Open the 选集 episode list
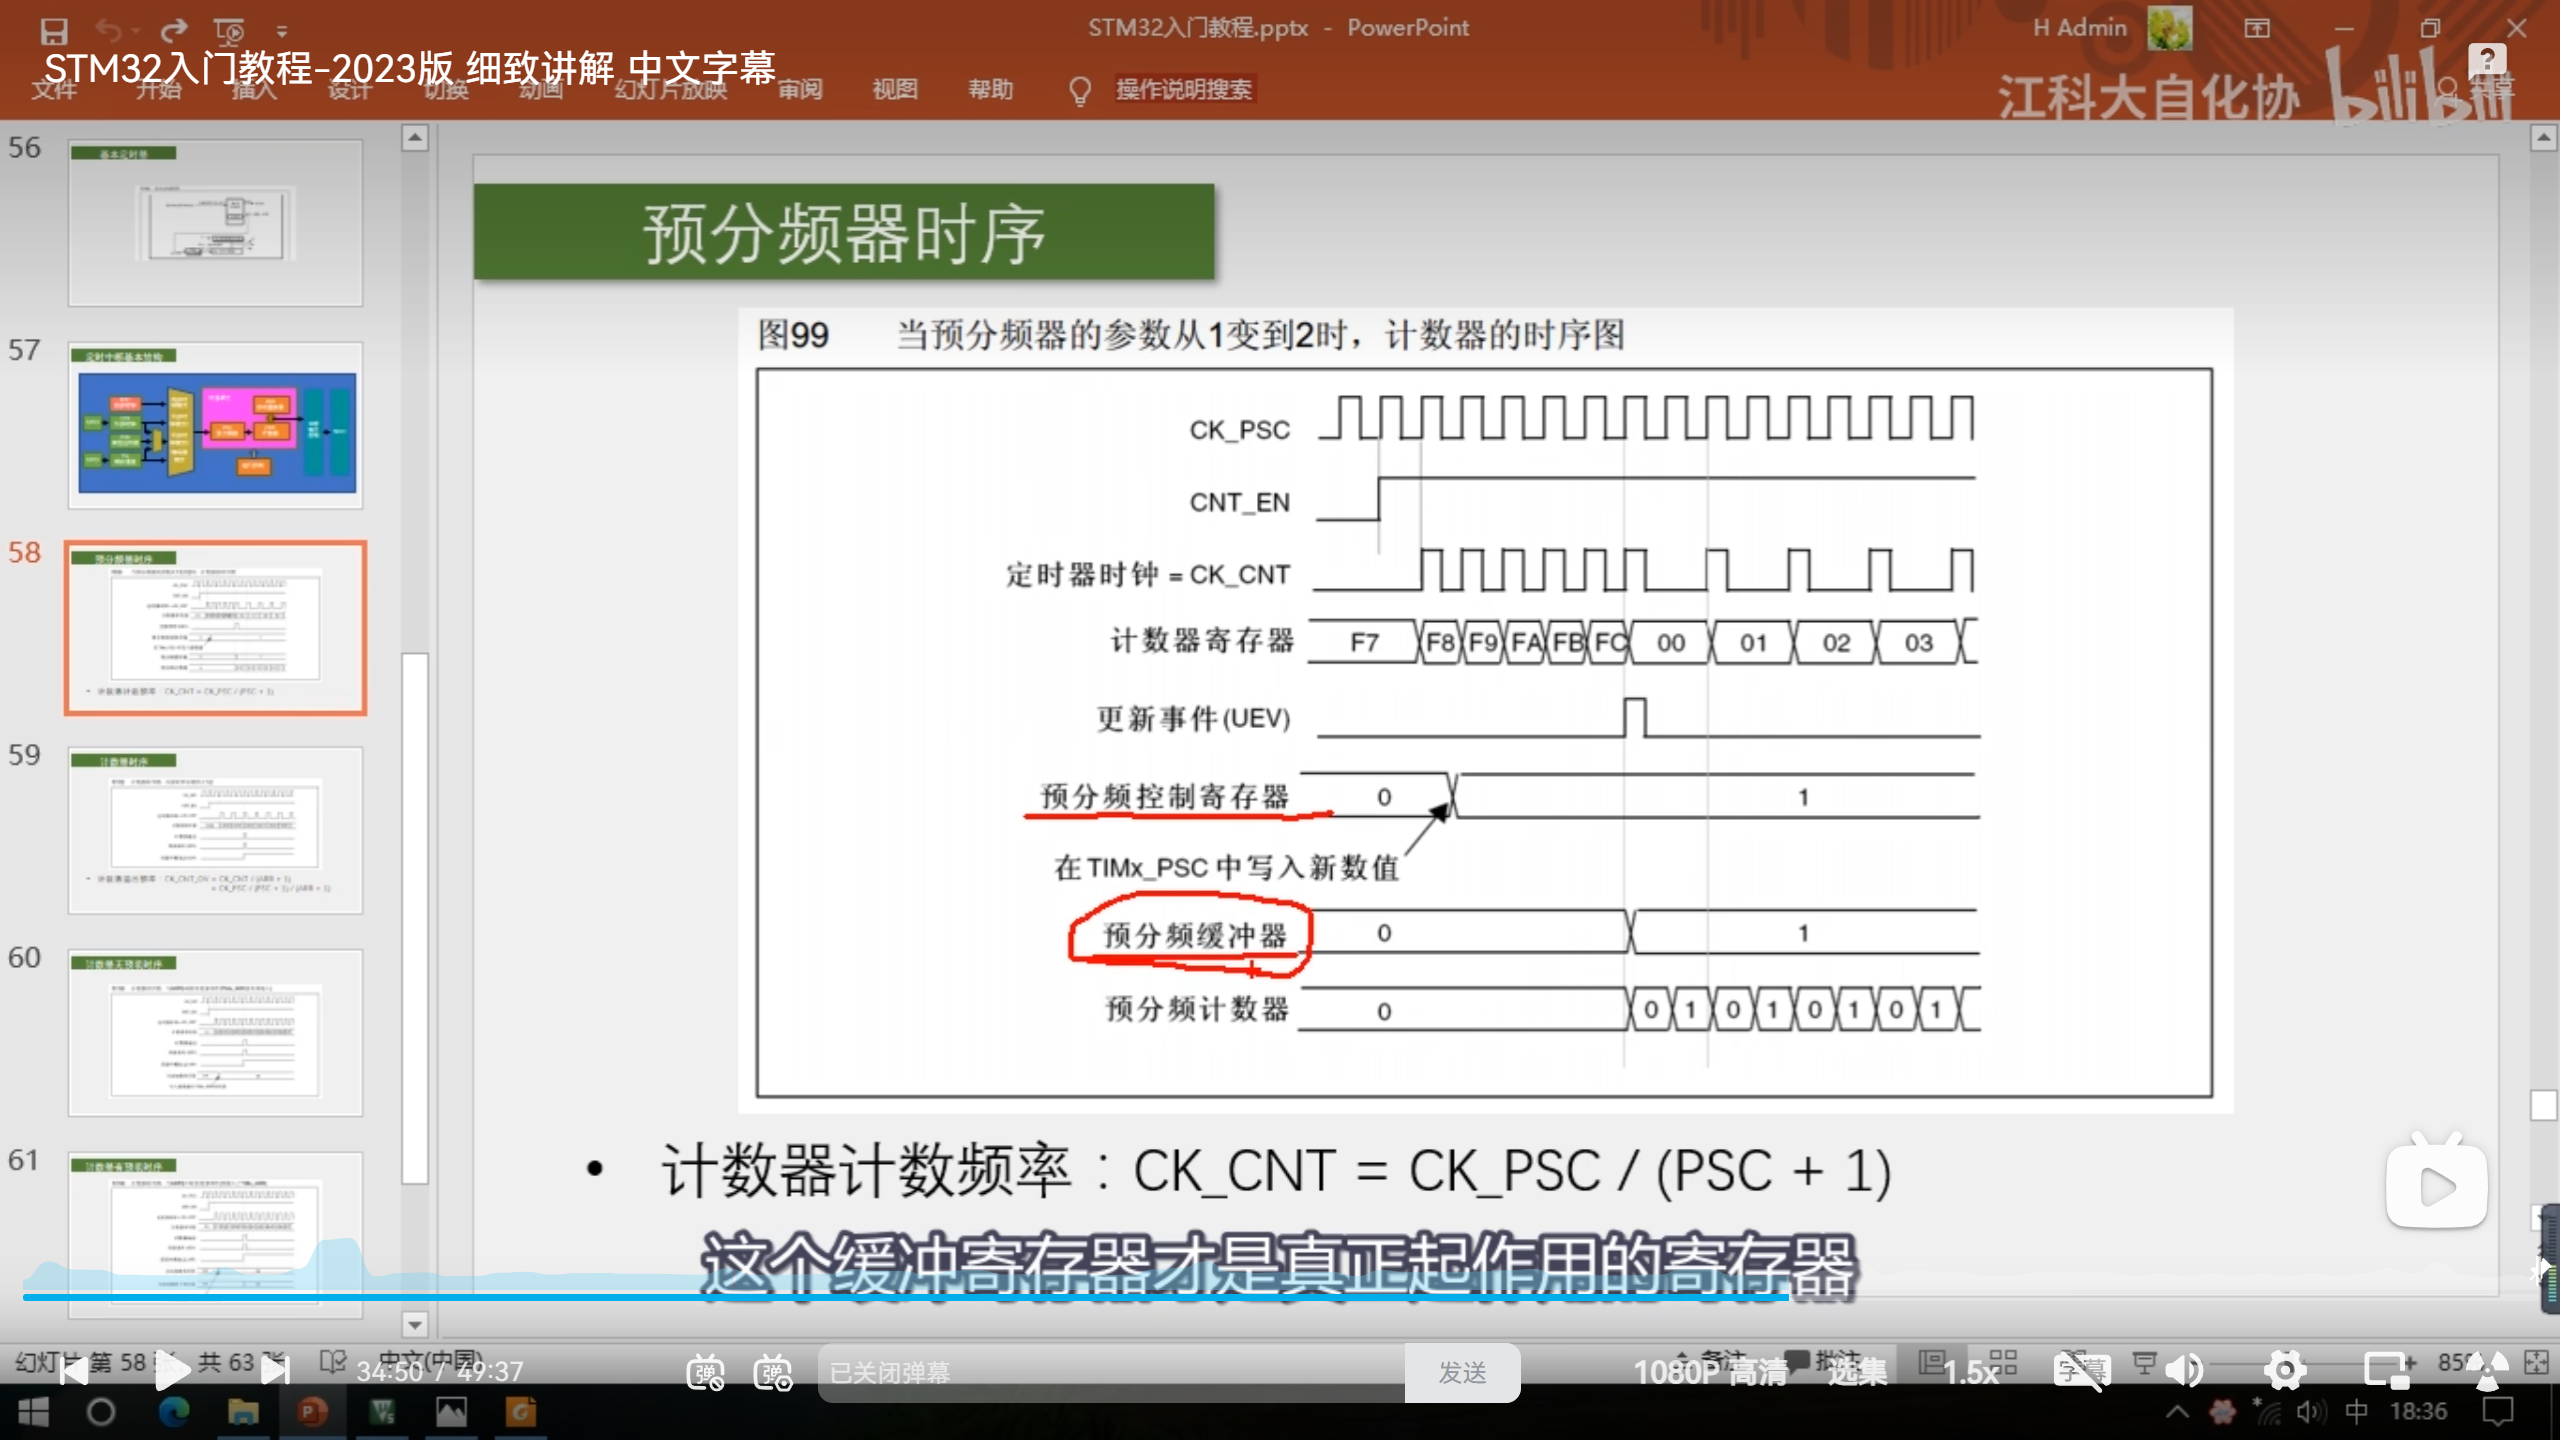Viewport: 2560px width, 1440px height. 1857,1372
